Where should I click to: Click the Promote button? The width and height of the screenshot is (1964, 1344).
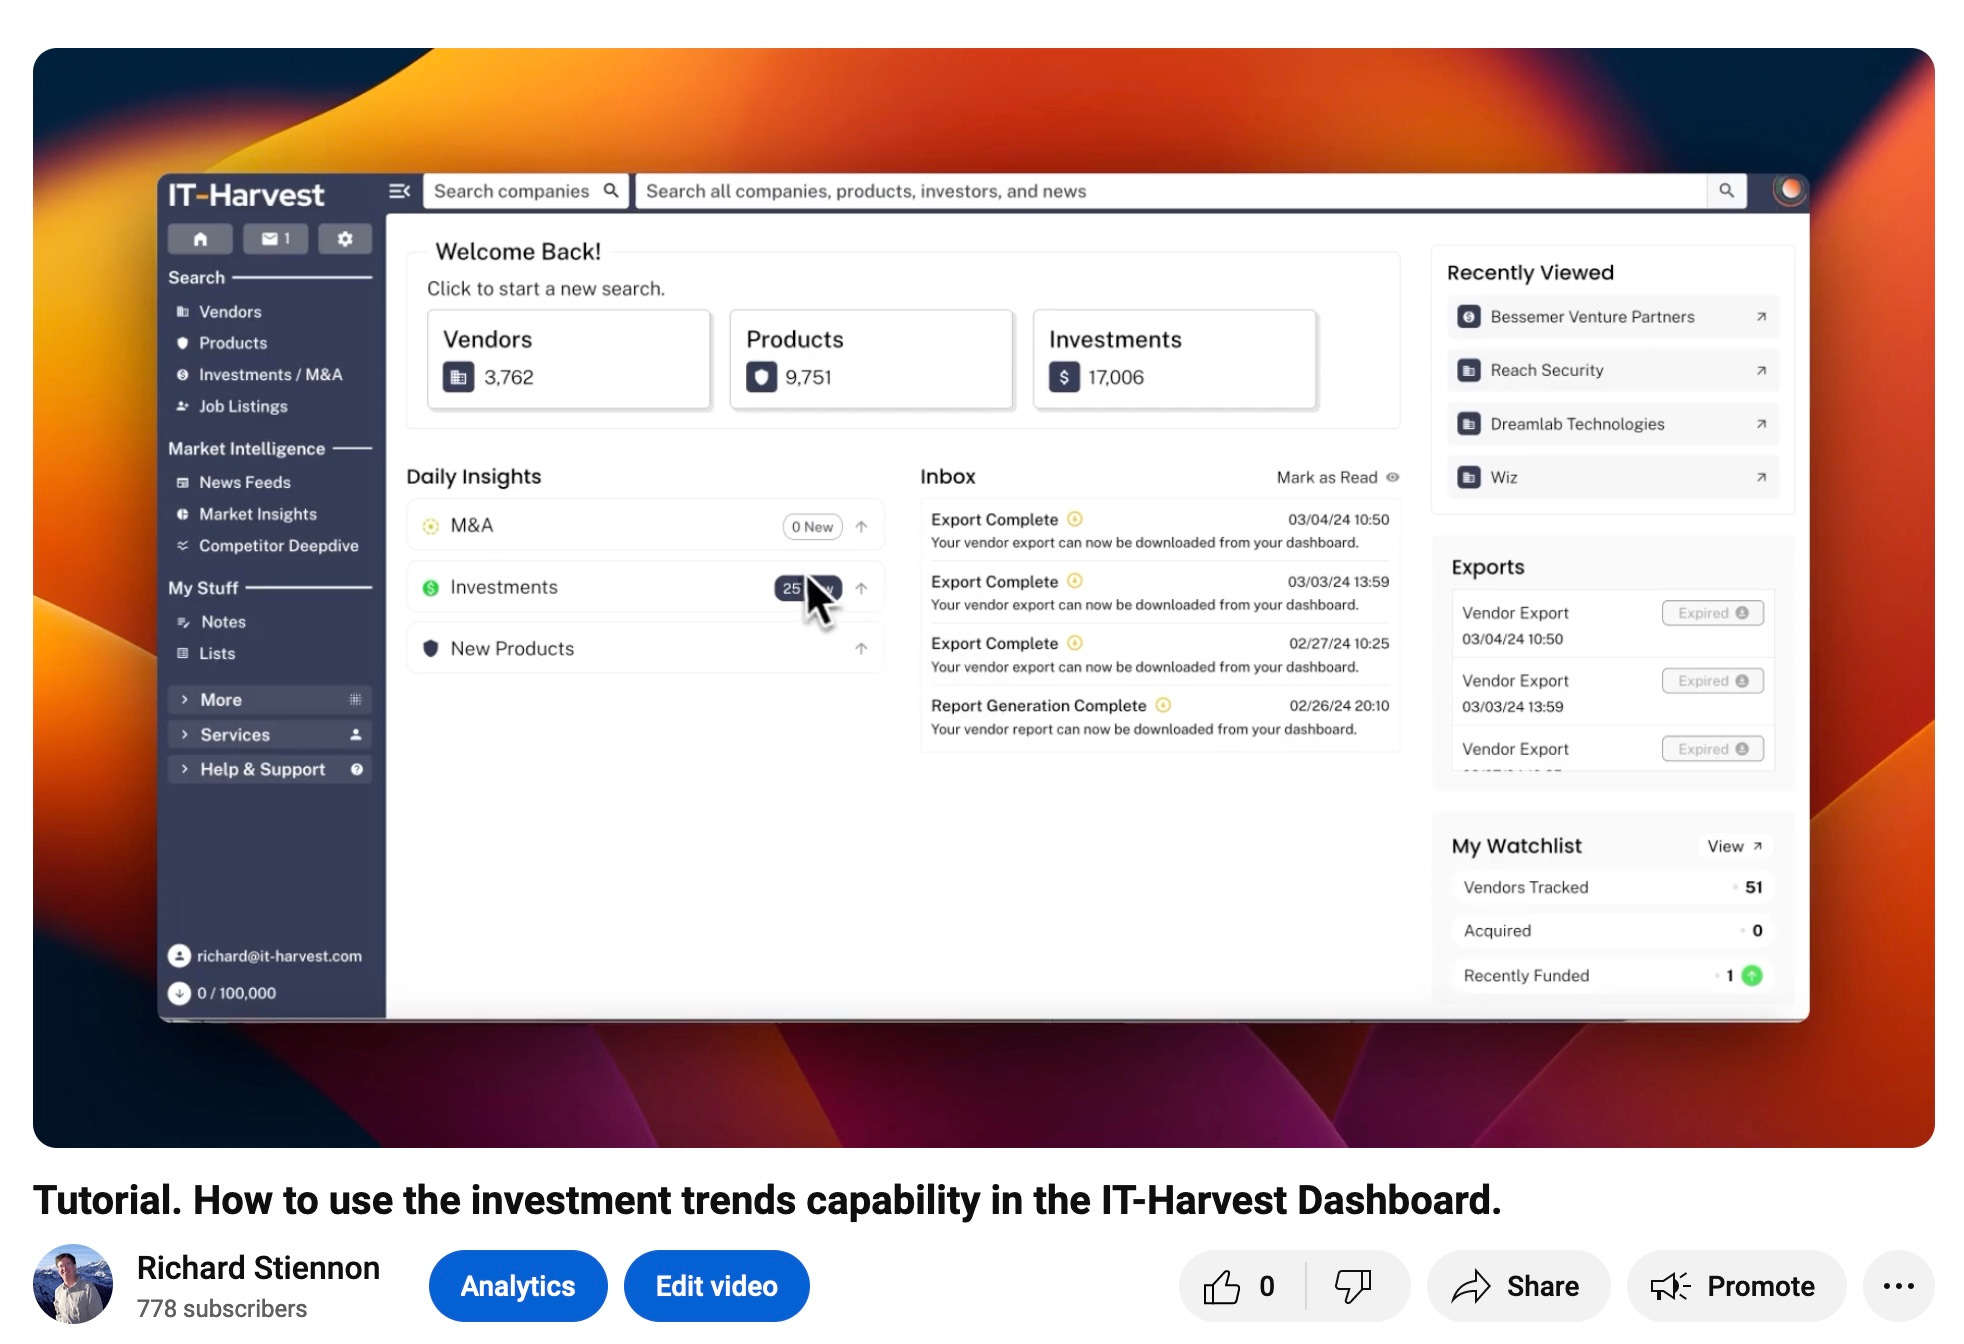coord(1736,1286)
